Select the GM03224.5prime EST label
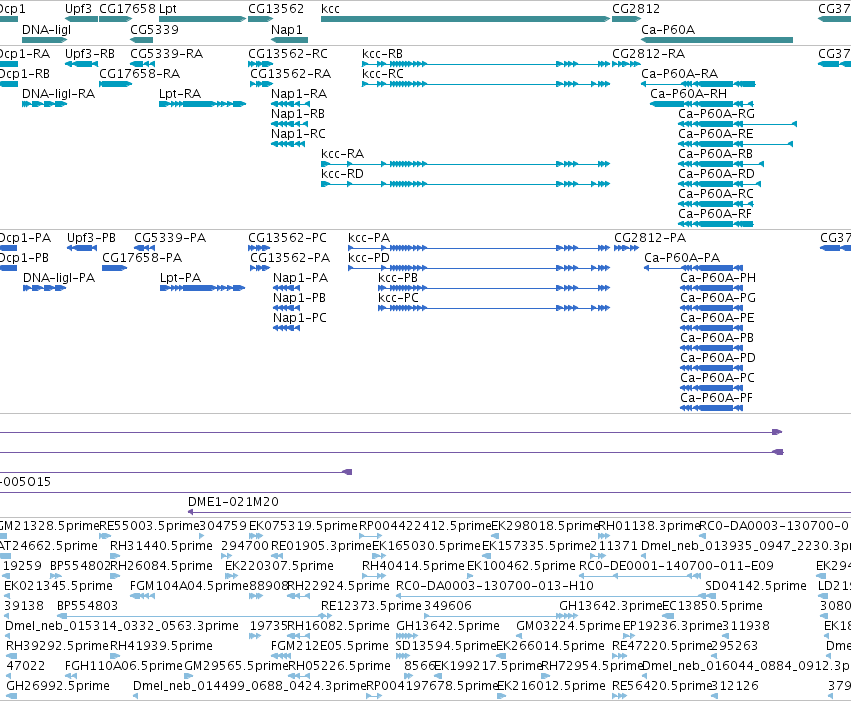The image size is (851, 701). point(568,626)
